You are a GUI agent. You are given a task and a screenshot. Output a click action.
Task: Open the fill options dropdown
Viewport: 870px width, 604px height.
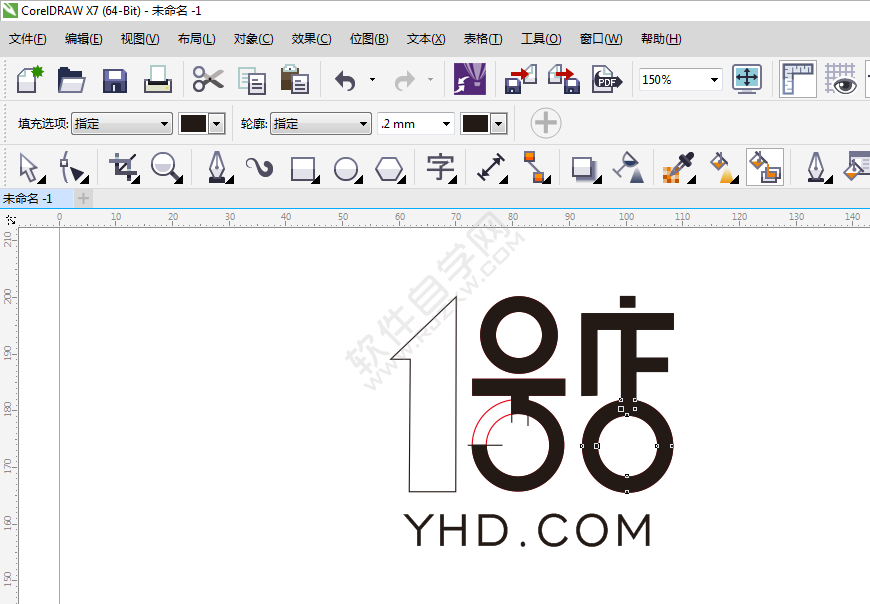pyautogui.click(x=122, y=123)
